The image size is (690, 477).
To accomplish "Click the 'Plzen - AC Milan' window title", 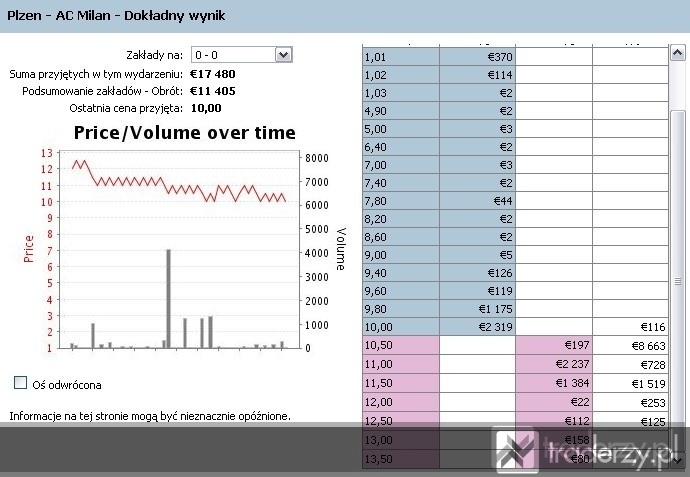I will pyautogui.click(x=116, y=15).
